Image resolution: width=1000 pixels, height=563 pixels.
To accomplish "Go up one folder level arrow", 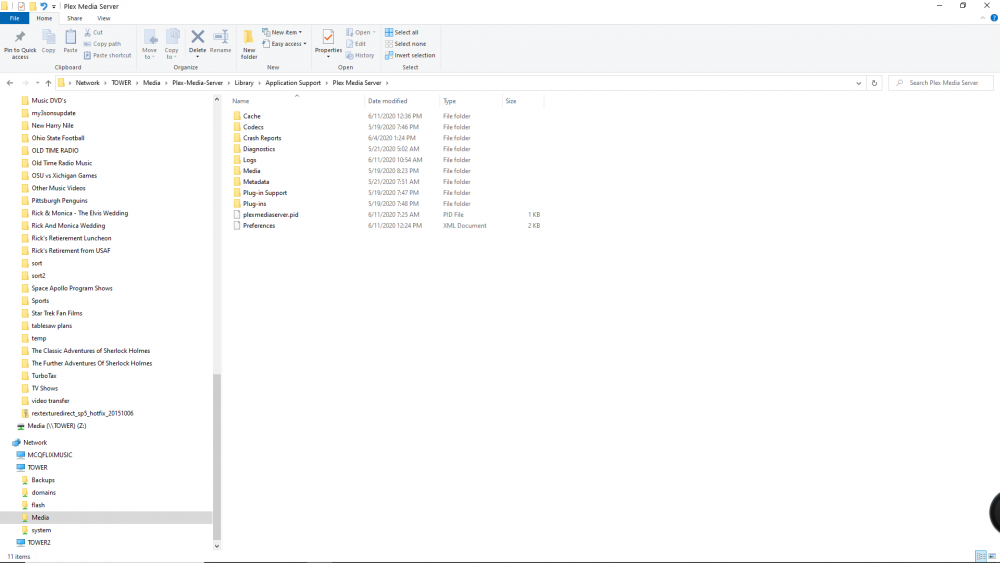I will coord(48,83).
